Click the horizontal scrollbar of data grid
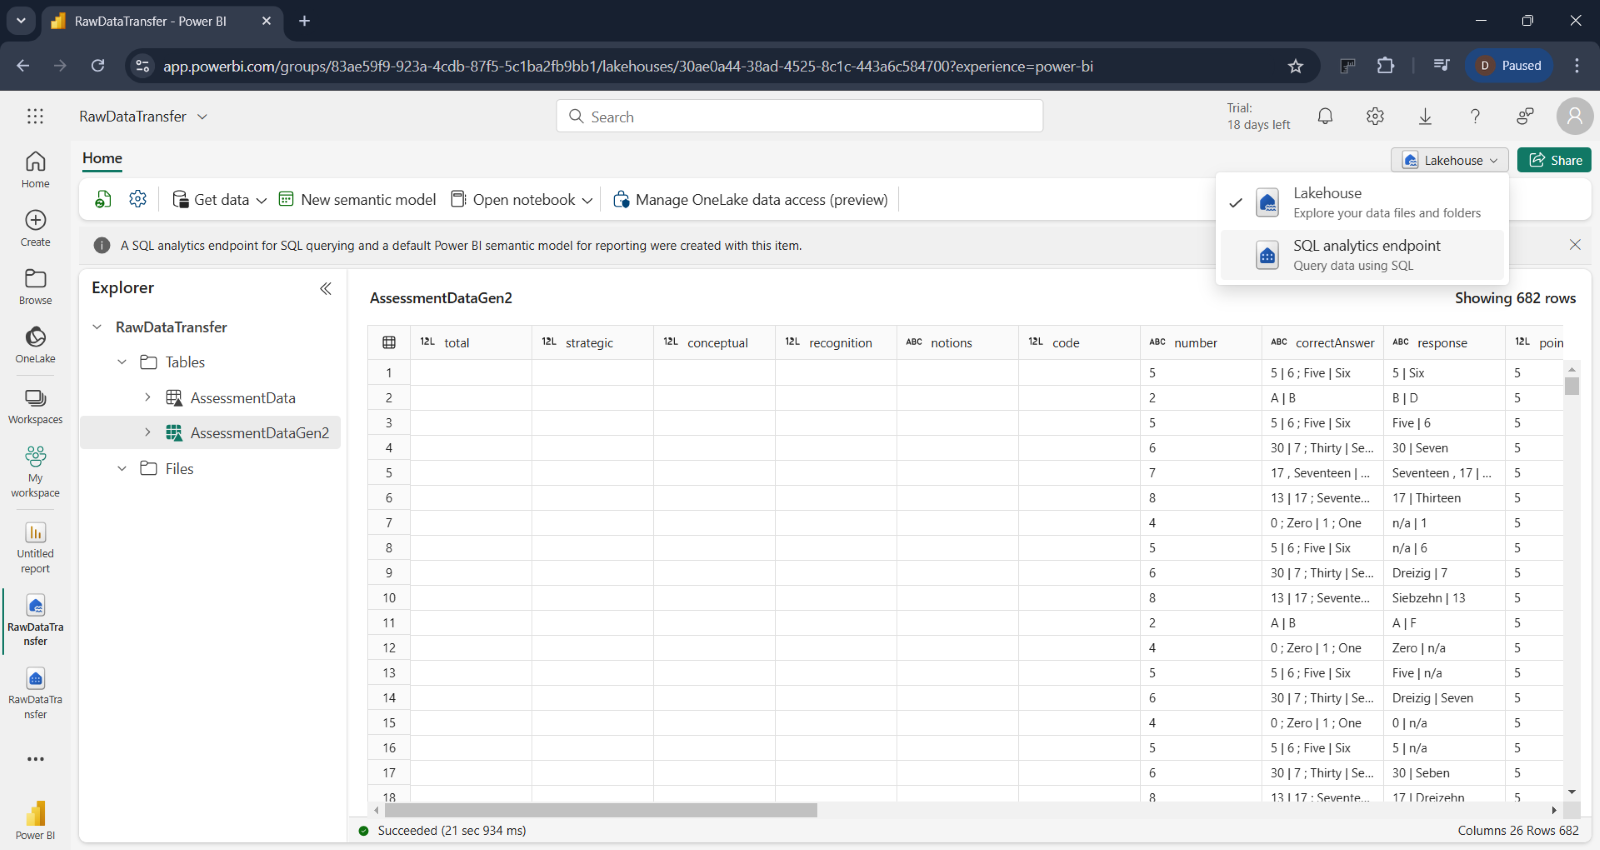Image resolution: width=1600 pixels, height=850 pixels. pyautogui.click(x=600, y=810)
